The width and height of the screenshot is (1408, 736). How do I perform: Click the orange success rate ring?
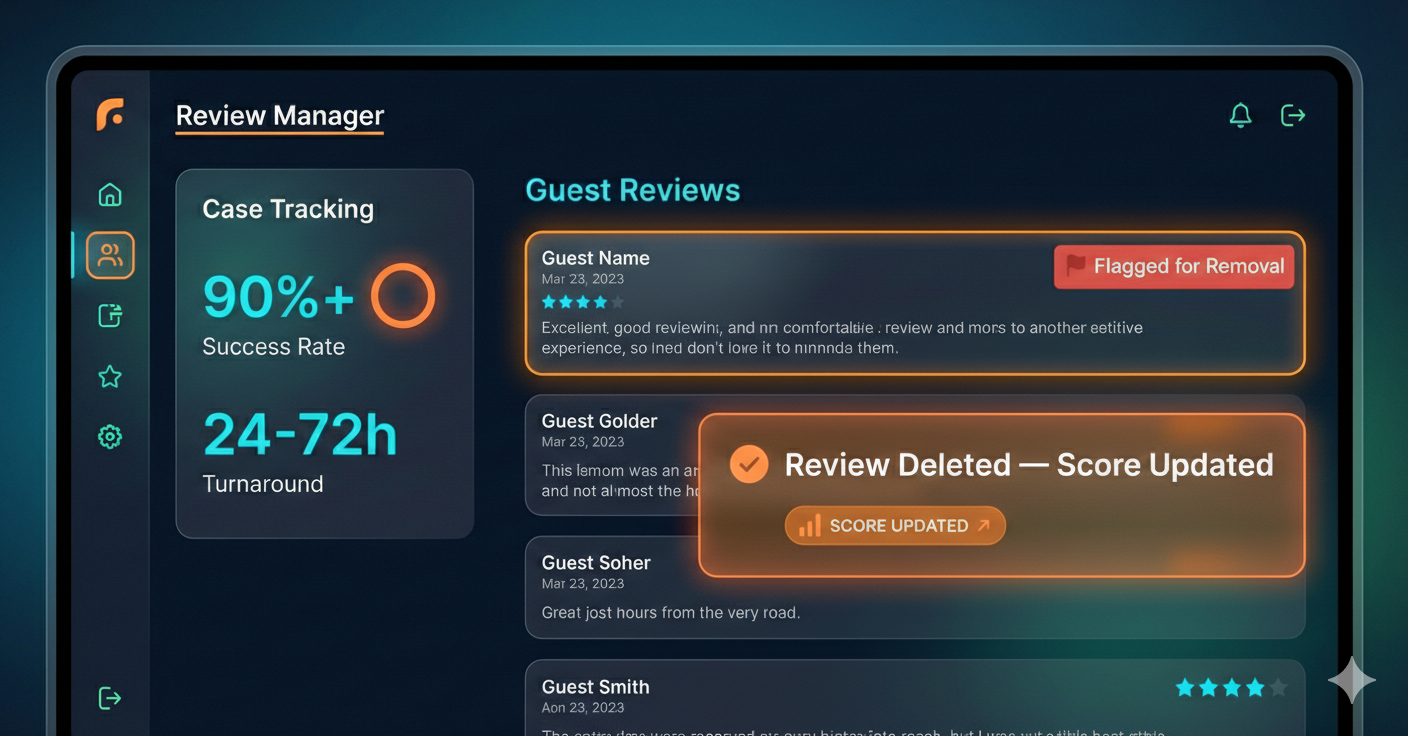pos(403,296)
